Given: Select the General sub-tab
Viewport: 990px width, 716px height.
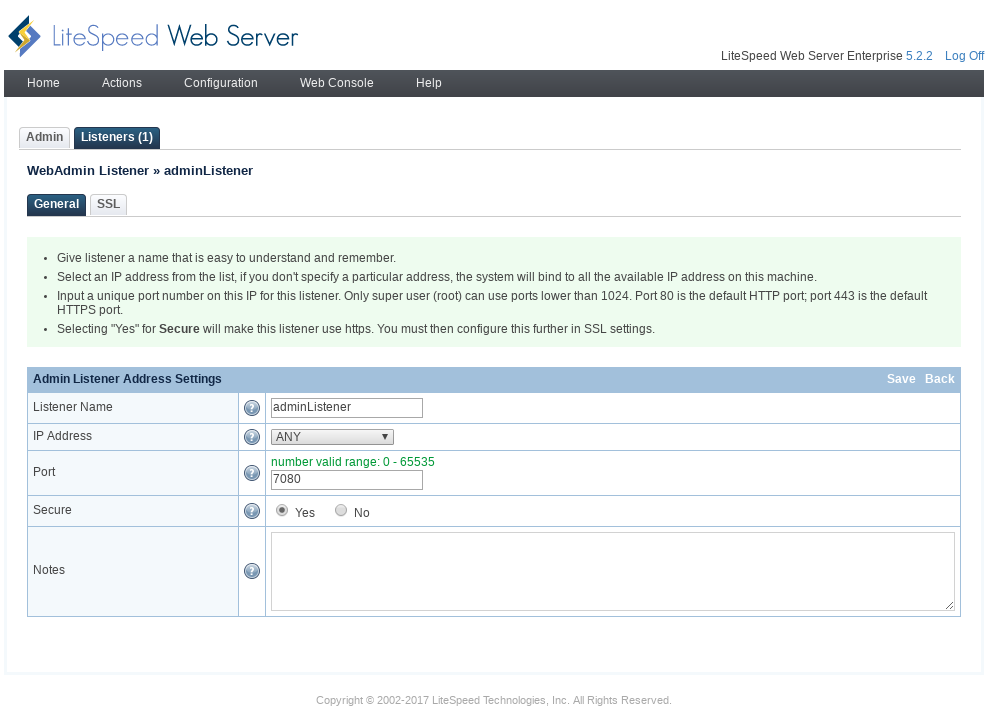Looking at the screenshot, I should tap(56, 205).
